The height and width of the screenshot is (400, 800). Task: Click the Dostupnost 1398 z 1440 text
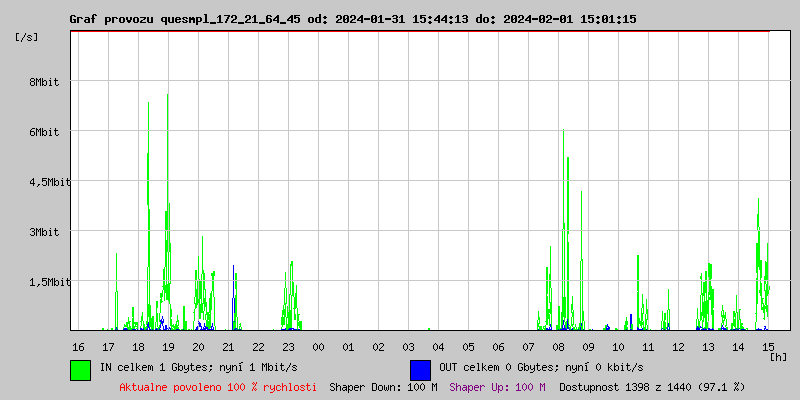[652, 386]
